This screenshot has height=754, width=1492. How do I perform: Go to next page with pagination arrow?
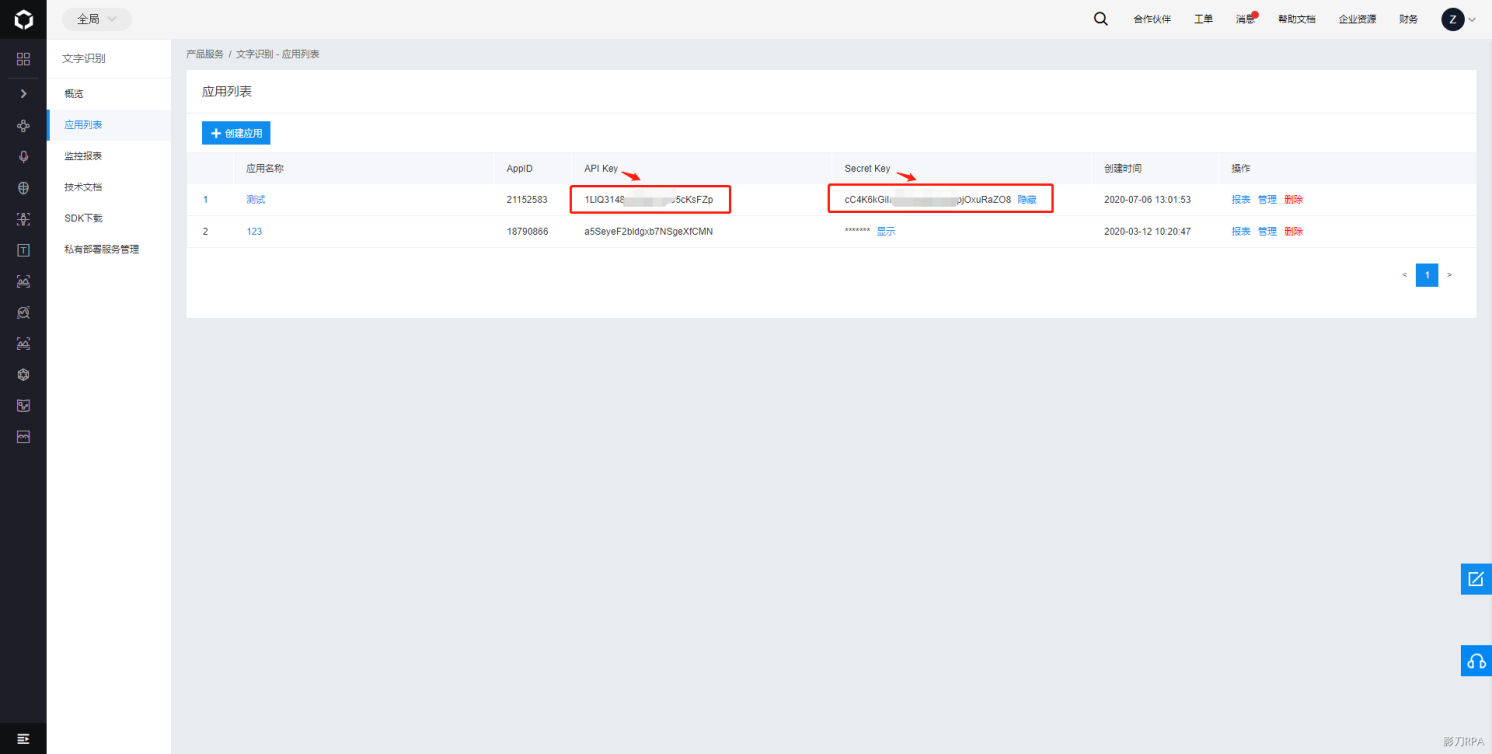pos(1450,275)
